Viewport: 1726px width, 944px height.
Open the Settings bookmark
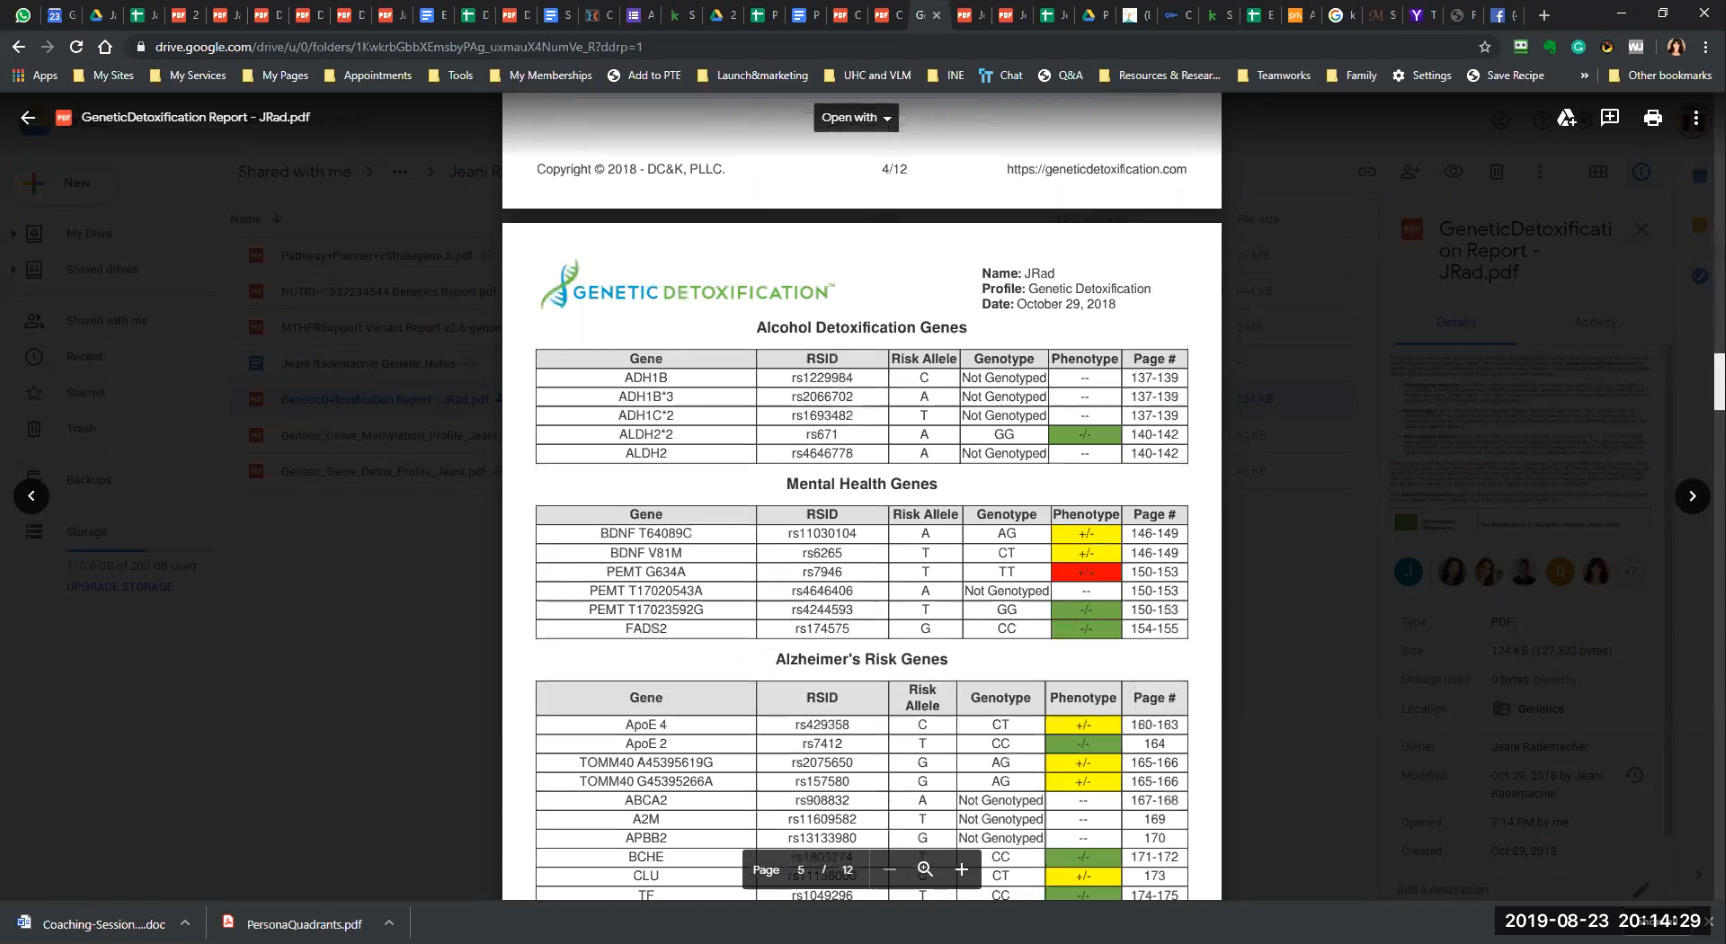point(1421,75)
